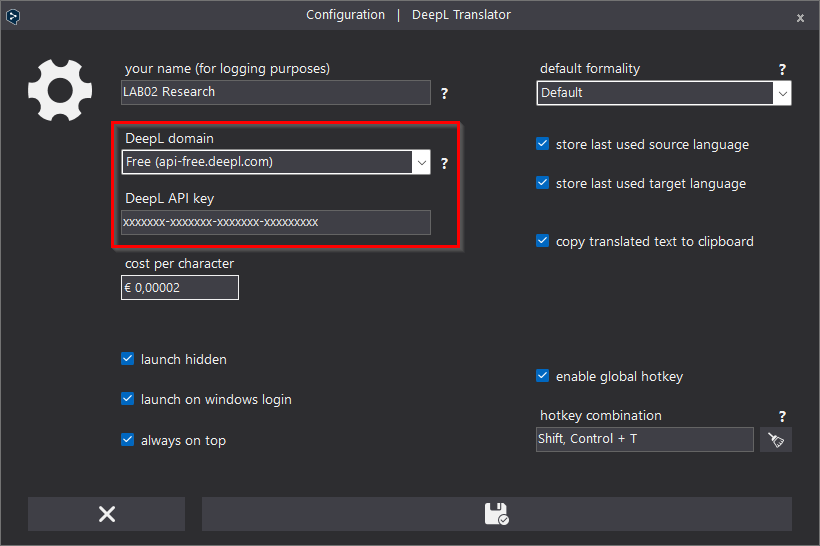Close the Configuration window
Image resolution: width=820 pixels, height=546 pixels.
(x=800, y=18)
